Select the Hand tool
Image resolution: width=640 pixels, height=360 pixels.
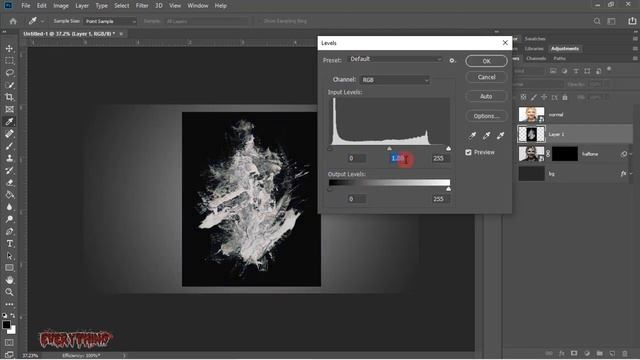pyautogui.click(x=9, y=280)
